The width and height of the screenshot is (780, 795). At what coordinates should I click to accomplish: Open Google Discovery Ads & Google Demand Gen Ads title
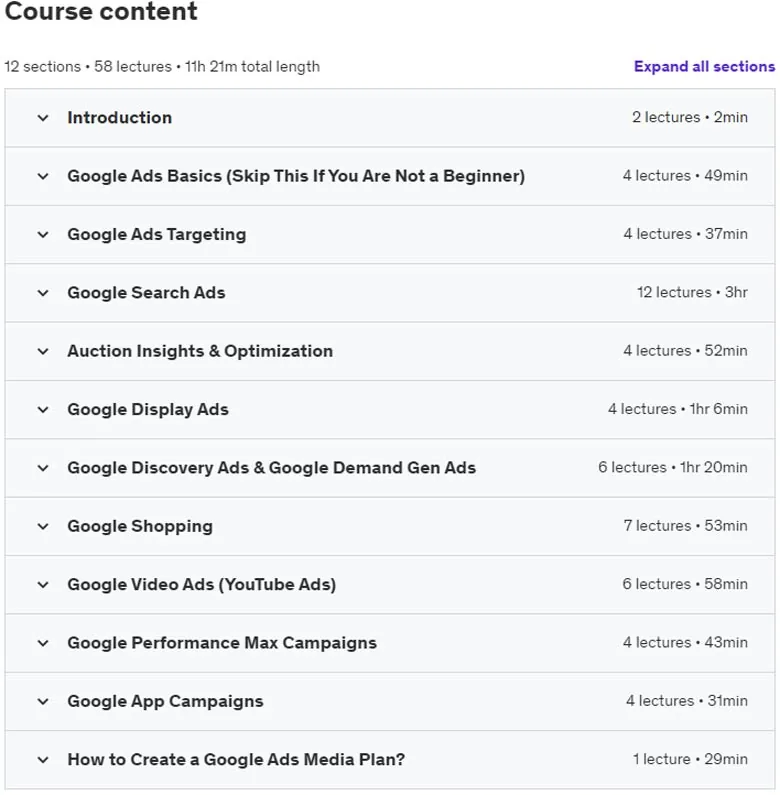pyautogui.click(x=272, y=468)
